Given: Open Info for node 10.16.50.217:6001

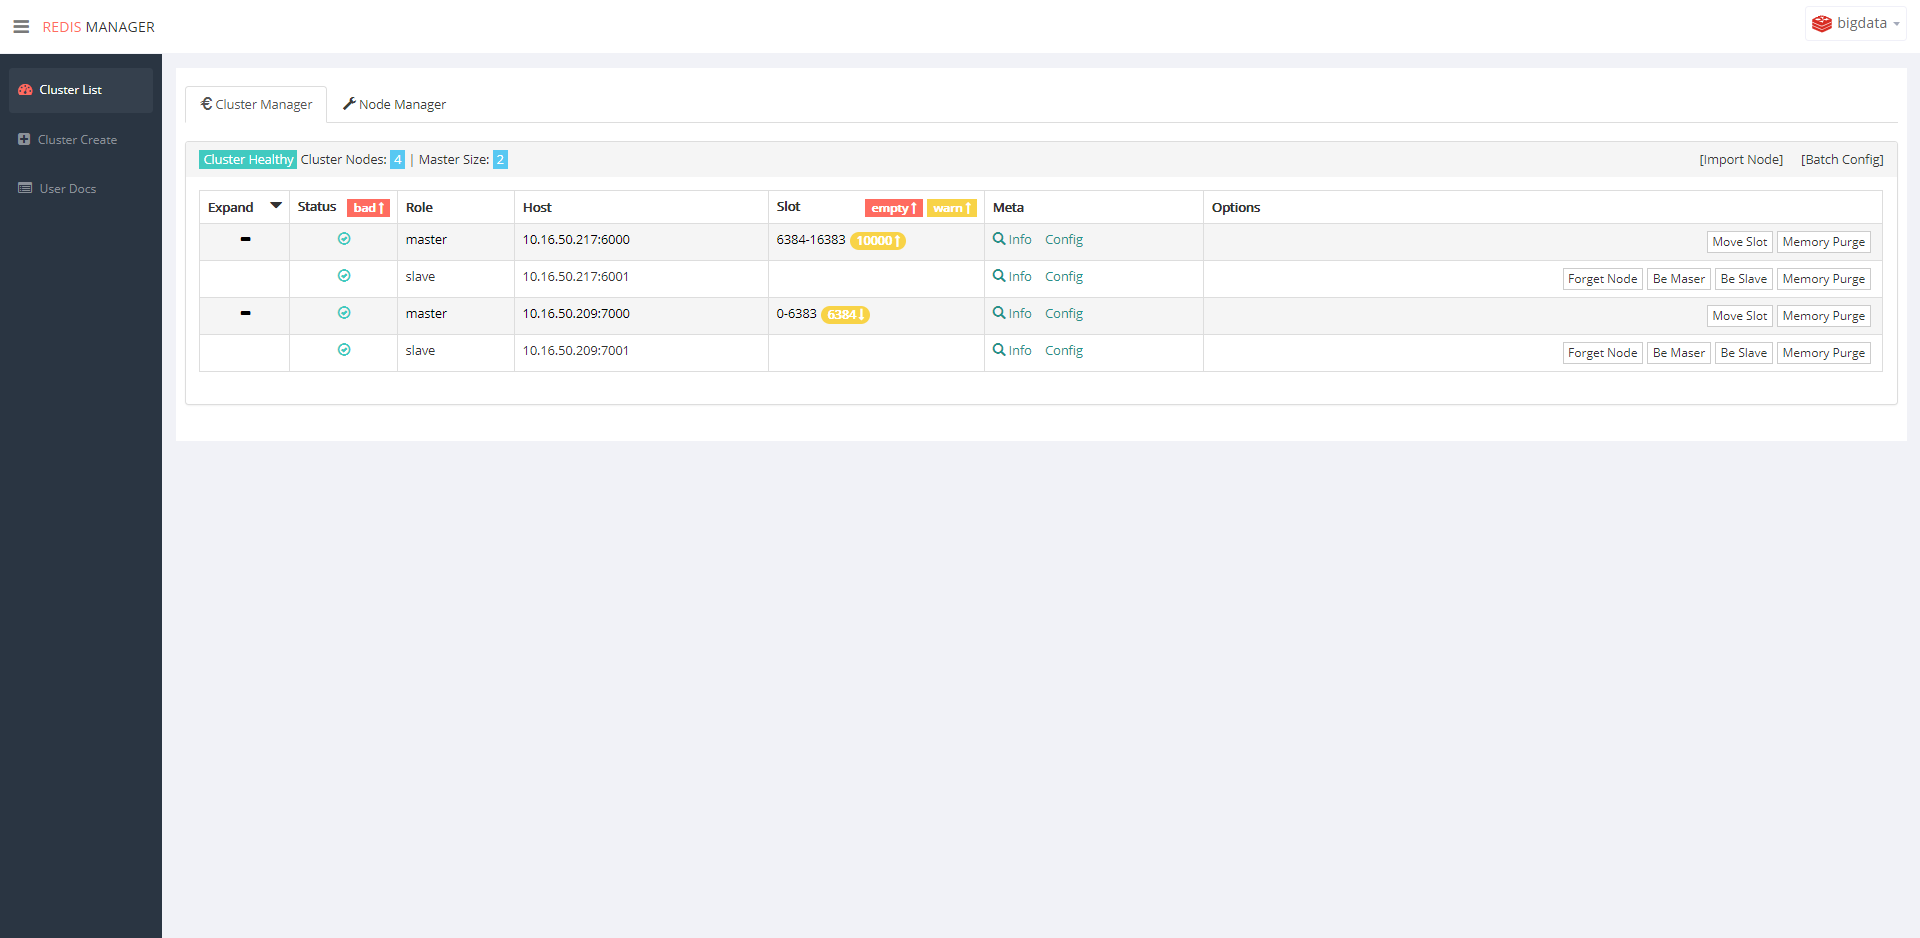Looking at the screenshot, I should pos(1012,277).
